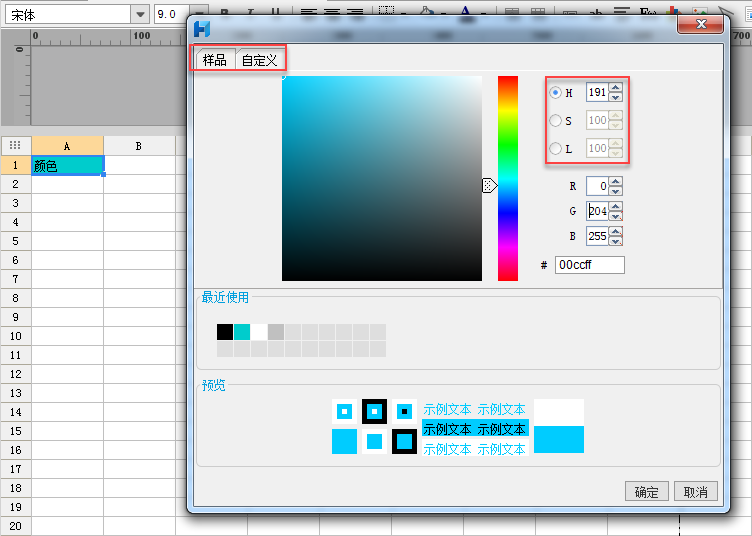The width and height of the screenshot is (752, 536).
Task: Click the 最近使用 section label
Action: 225,297
